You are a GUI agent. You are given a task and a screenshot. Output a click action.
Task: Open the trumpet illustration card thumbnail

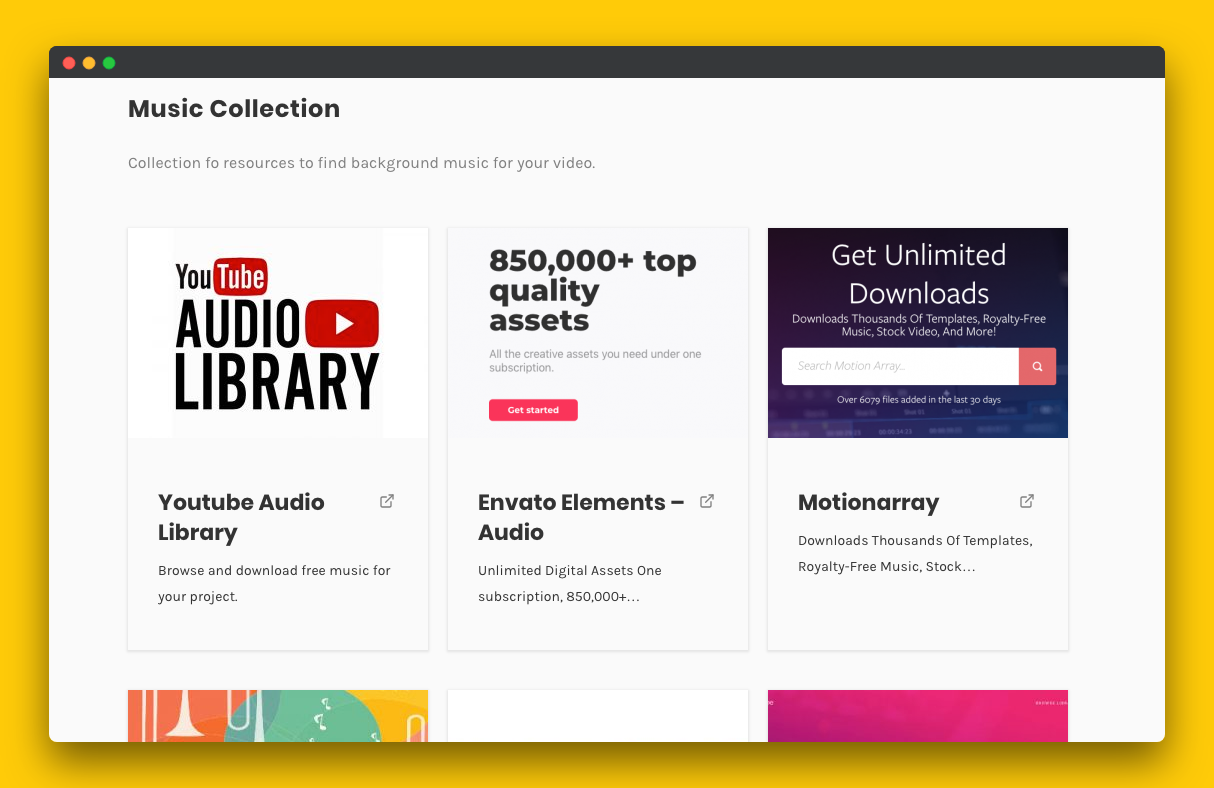(278, 716)
